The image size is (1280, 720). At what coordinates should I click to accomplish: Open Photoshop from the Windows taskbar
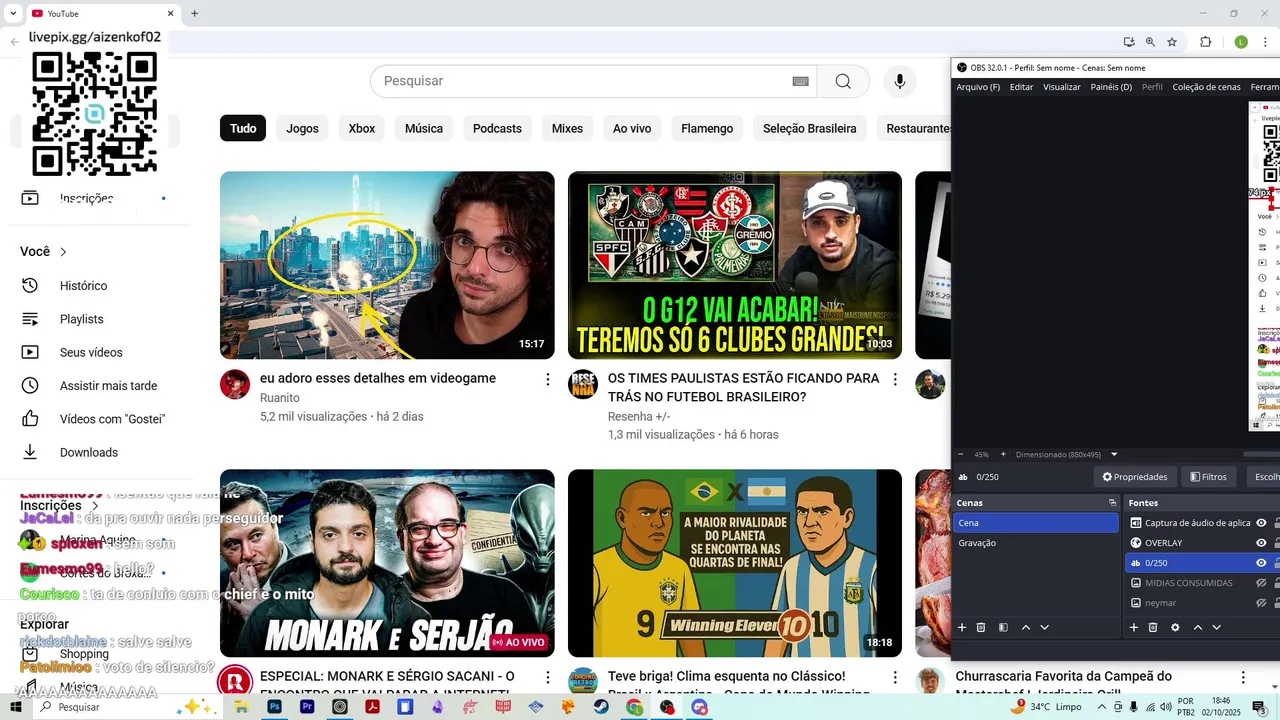point(274,707)
